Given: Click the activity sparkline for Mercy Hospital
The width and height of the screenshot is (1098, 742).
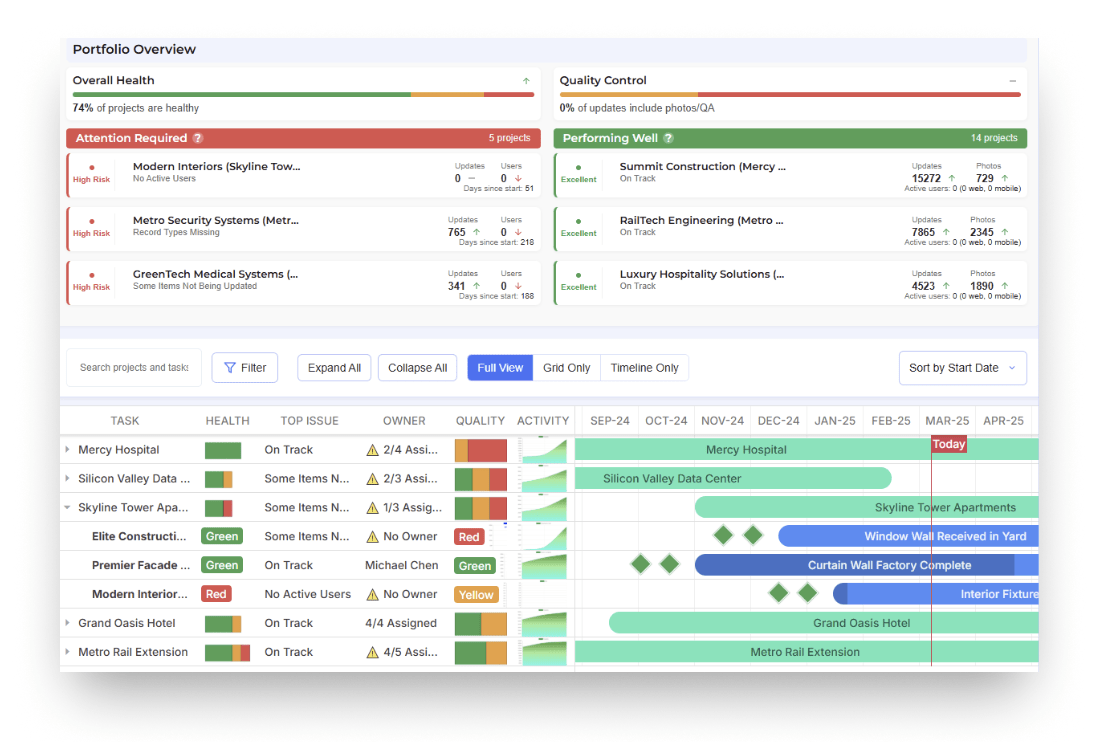Looking at the screenshot, I should (x=543, y=450).
